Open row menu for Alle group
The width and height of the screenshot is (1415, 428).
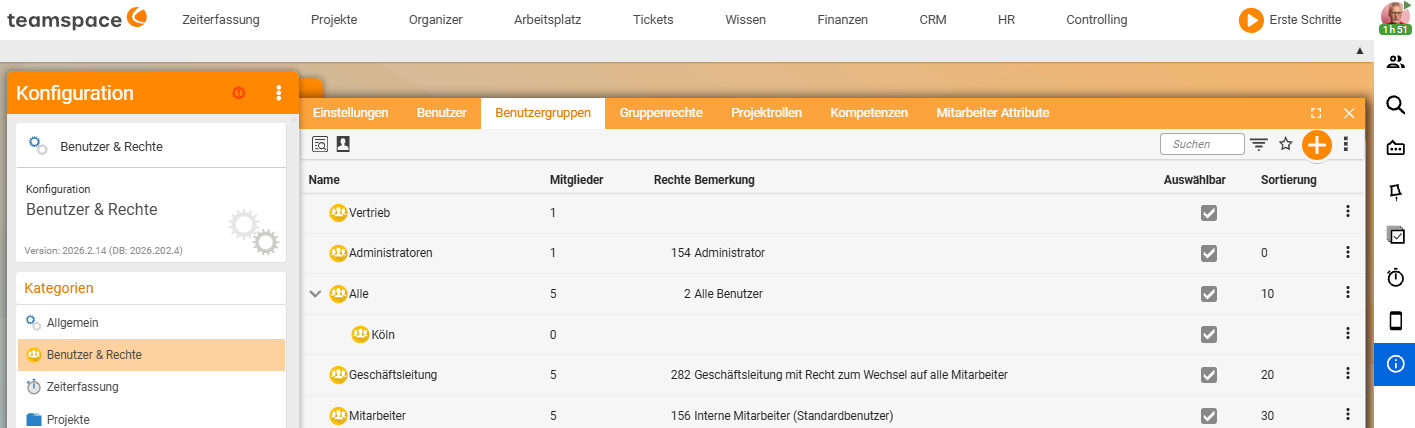(x=1348, y=293)
